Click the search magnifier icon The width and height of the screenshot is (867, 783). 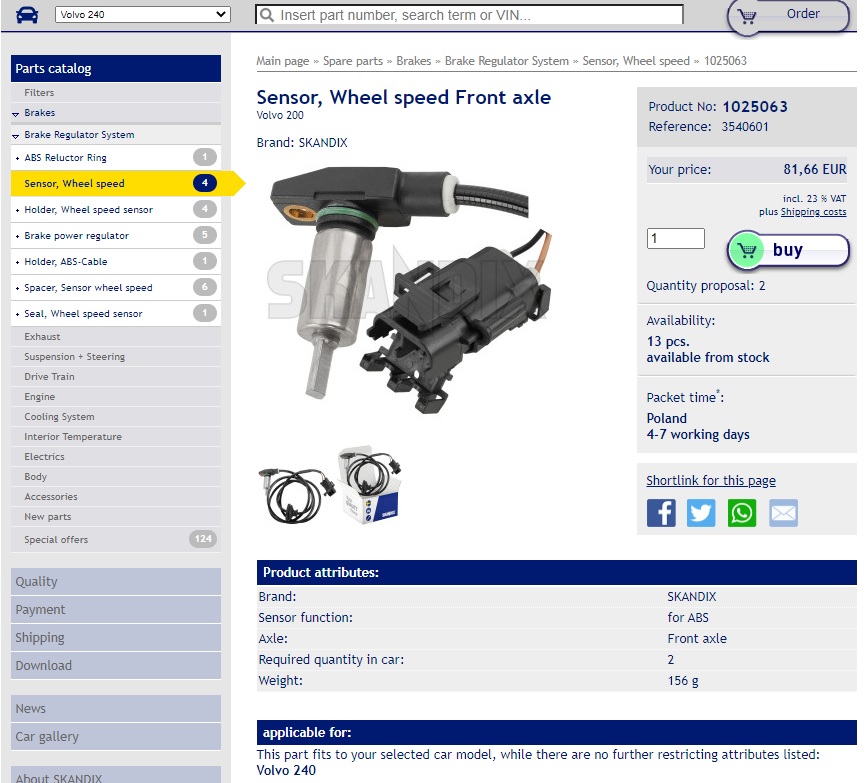pos(266,15)
